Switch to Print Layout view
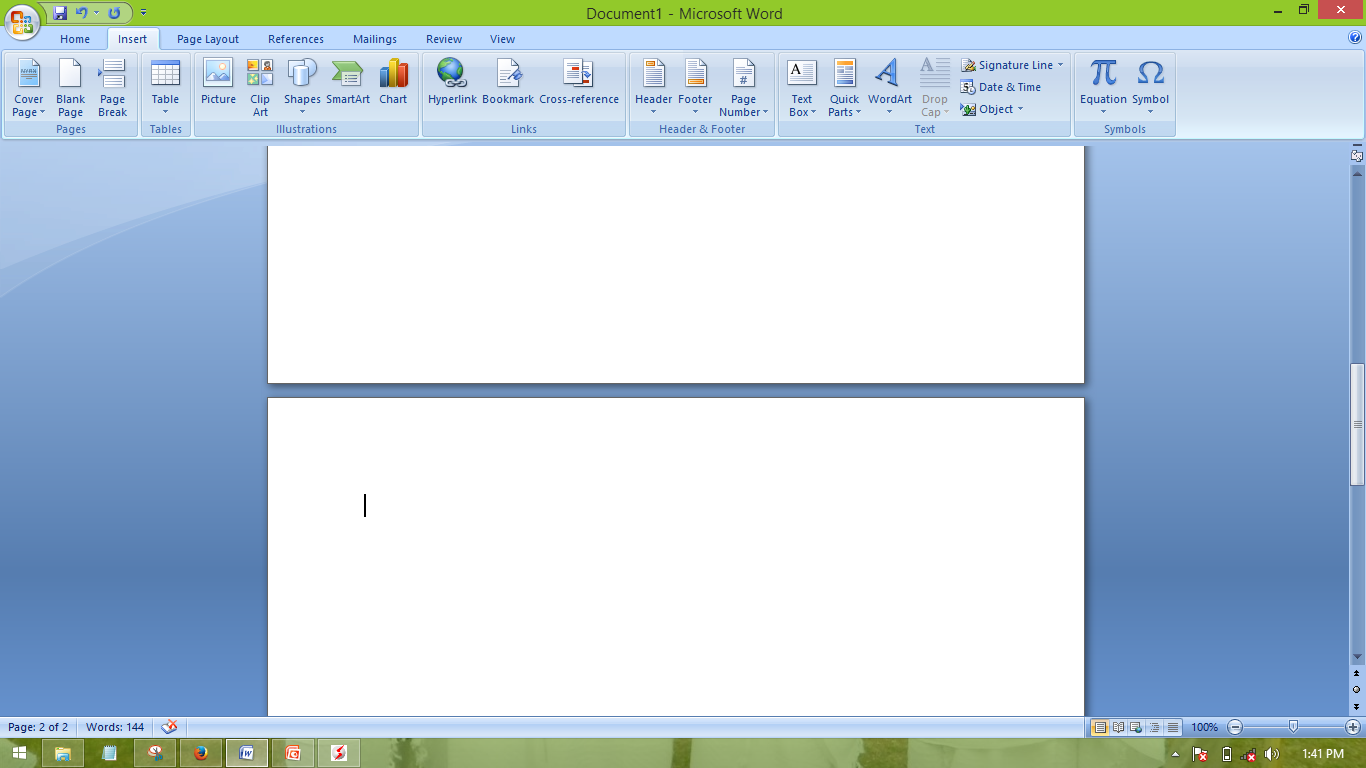Viewport: 1366px width, 768px height. pyautogui.click(x=1100, y=727)
